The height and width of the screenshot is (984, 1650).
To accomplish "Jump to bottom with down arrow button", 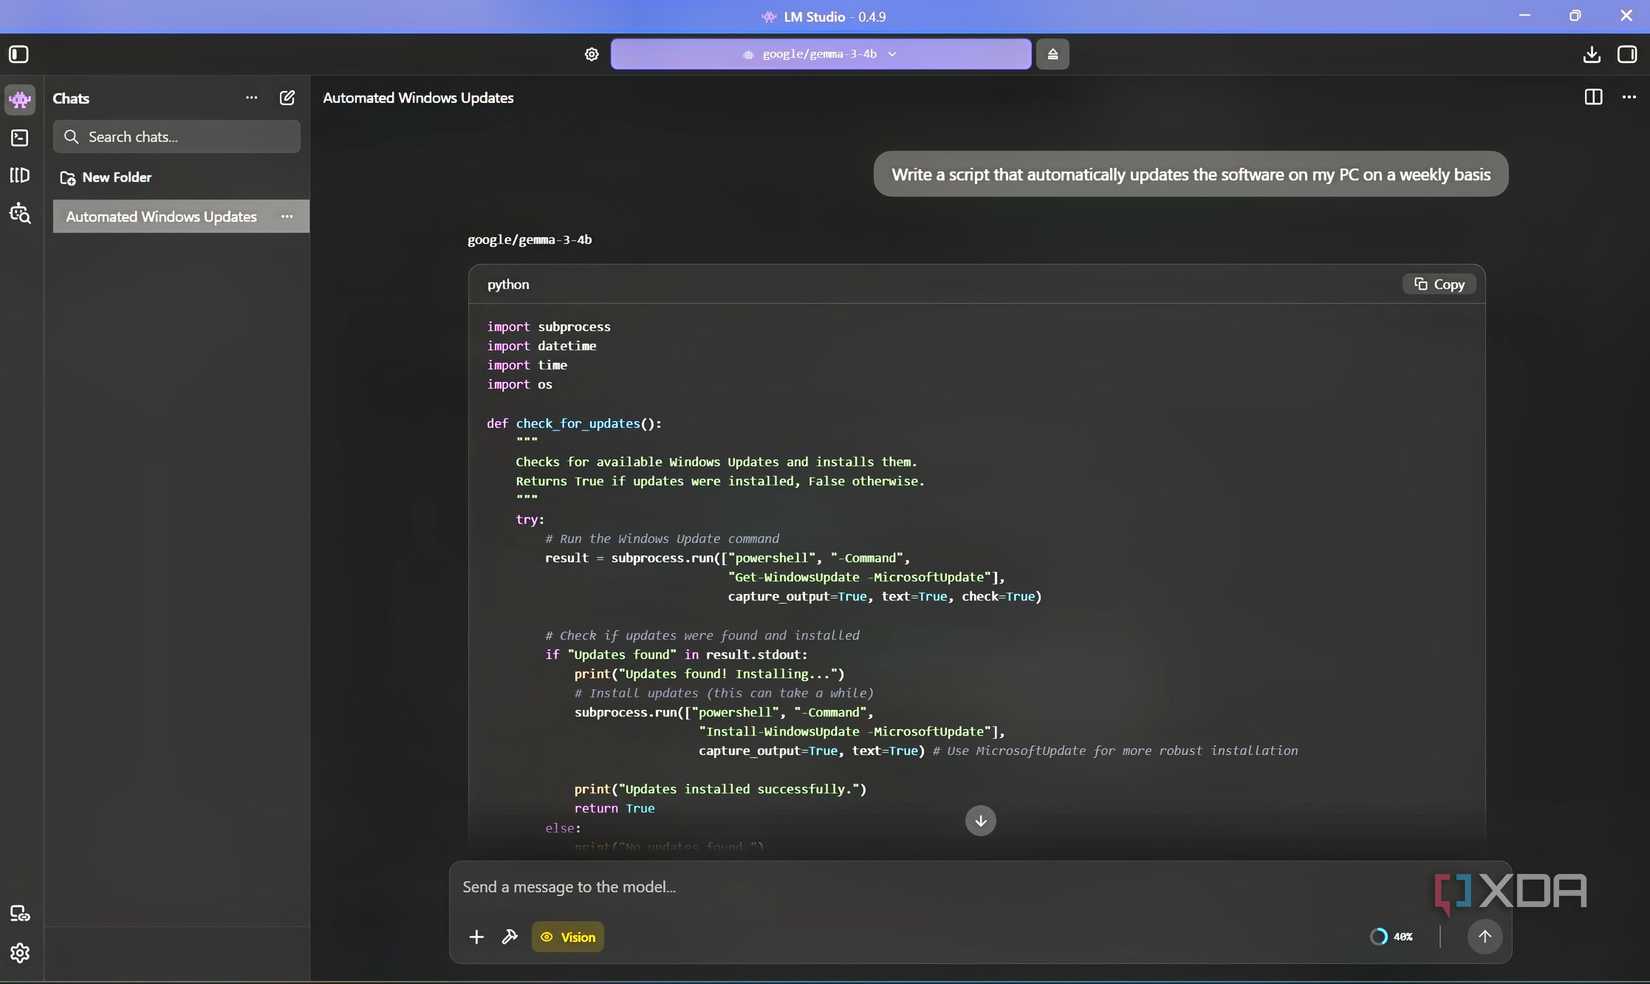I will (980, 821).
